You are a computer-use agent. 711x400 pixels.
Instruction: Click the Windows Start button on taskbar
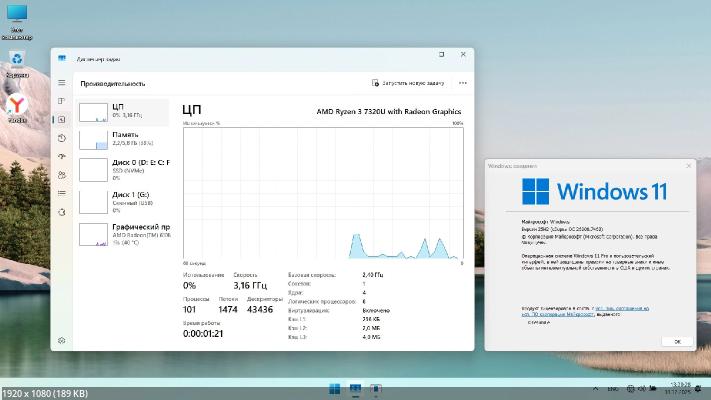point(333,388)
